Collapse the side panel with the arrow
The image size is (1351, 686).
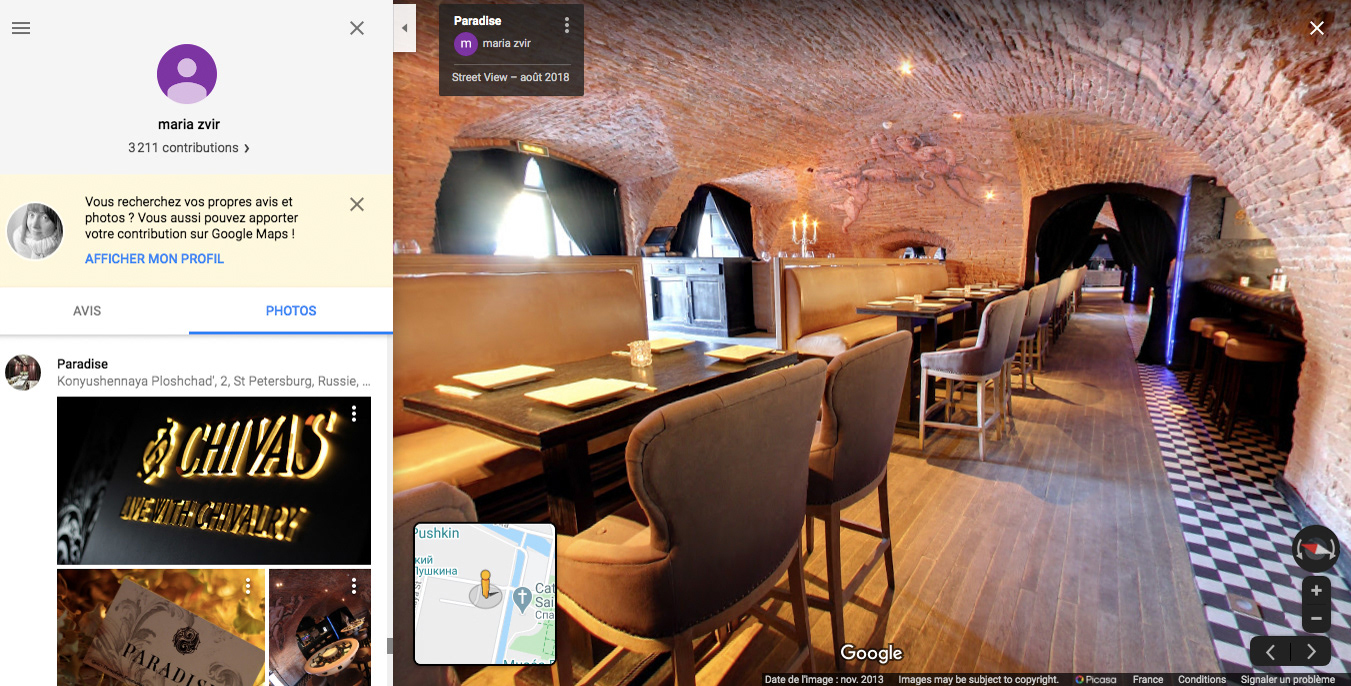[404, 28]
